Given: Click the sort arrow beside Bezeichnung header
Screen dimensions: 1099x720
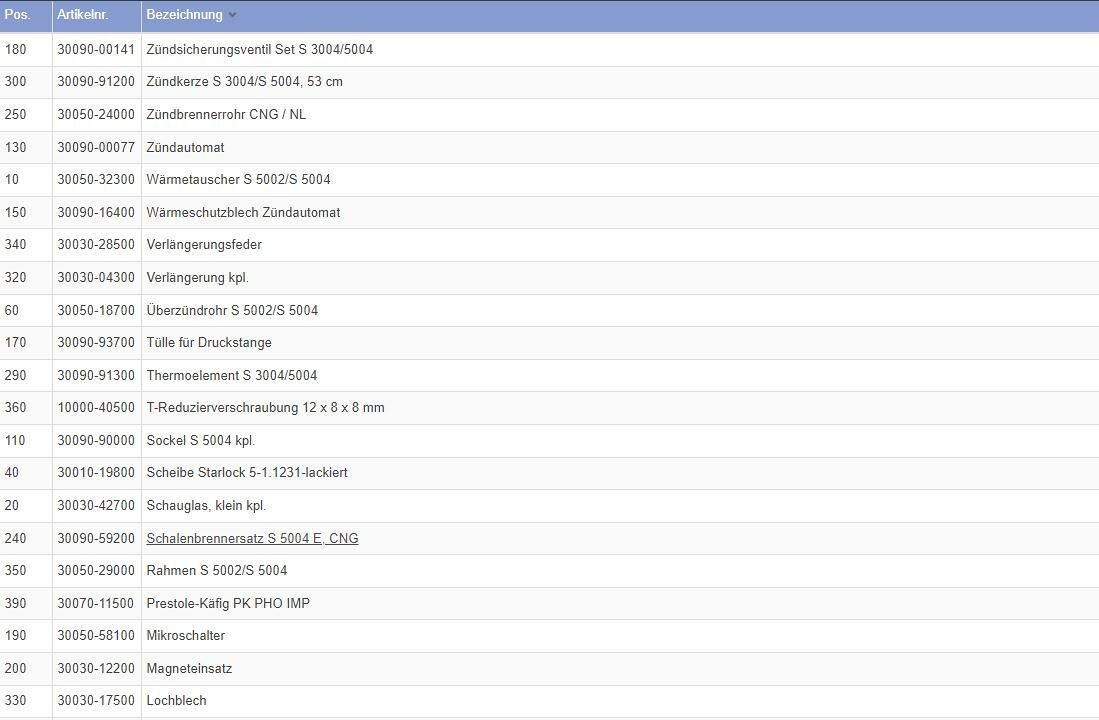Looking at the screenshot, I should [233, 15].
